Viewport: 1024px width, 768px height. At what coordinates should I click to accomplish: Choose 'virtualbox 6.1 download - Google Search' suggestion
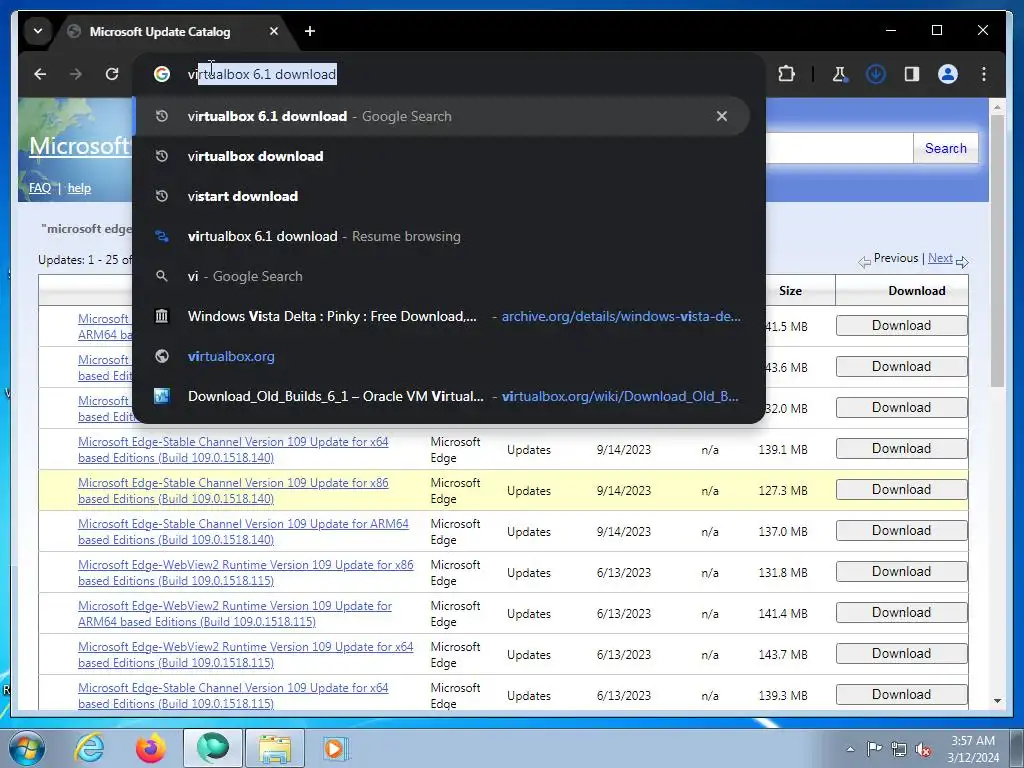(x=441, y=116)
